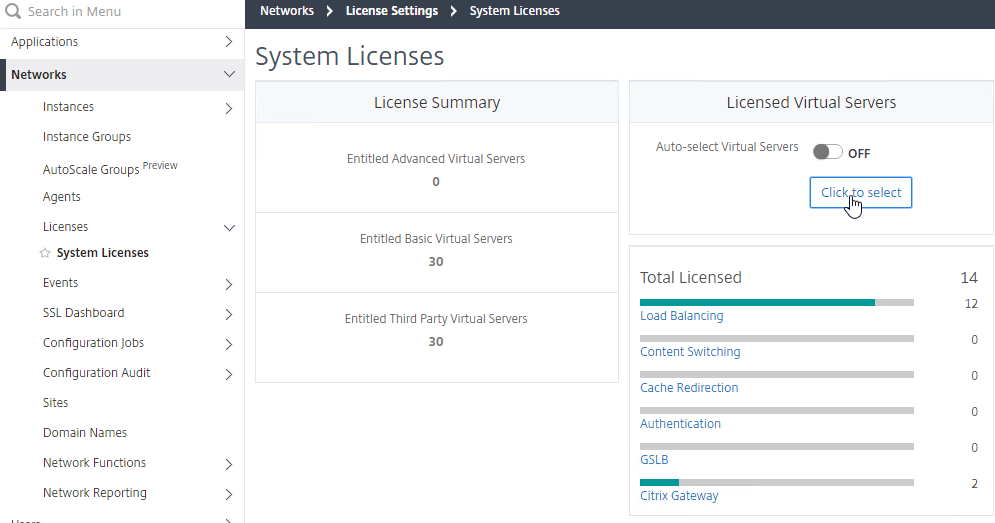The width and height of the screenshot is (995, 523).
Task: Open Instance Groups menu item
Action: [x=87, y=137]
